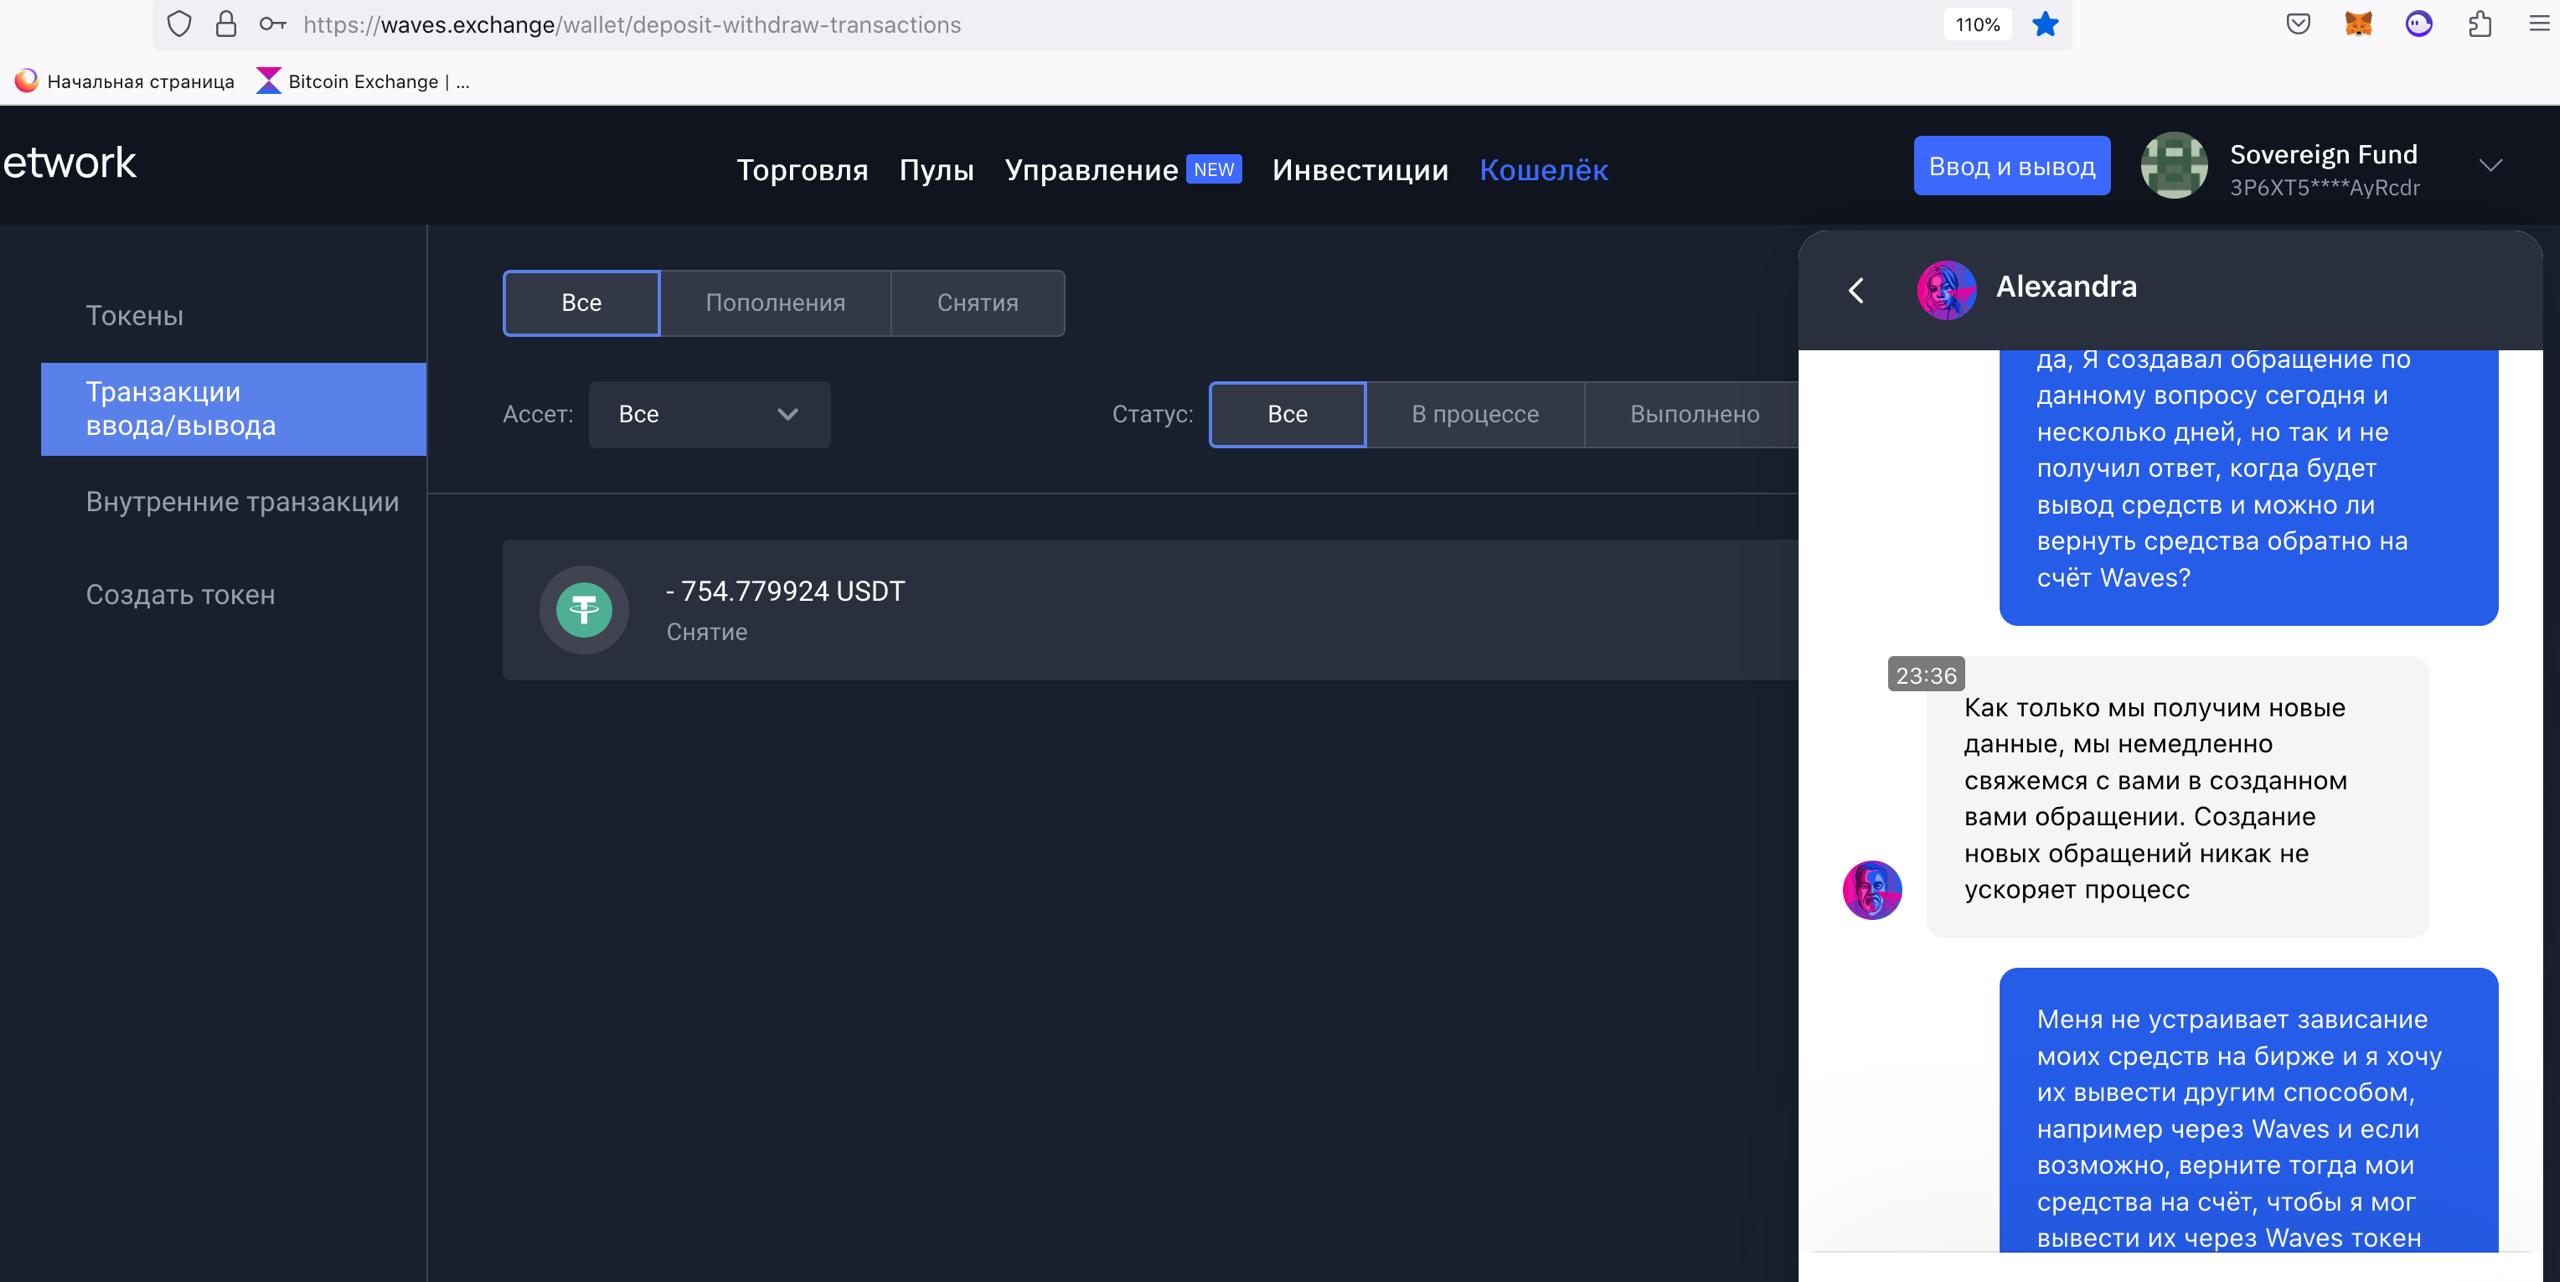Open the Торговля navigation tab

coord(802,170)
